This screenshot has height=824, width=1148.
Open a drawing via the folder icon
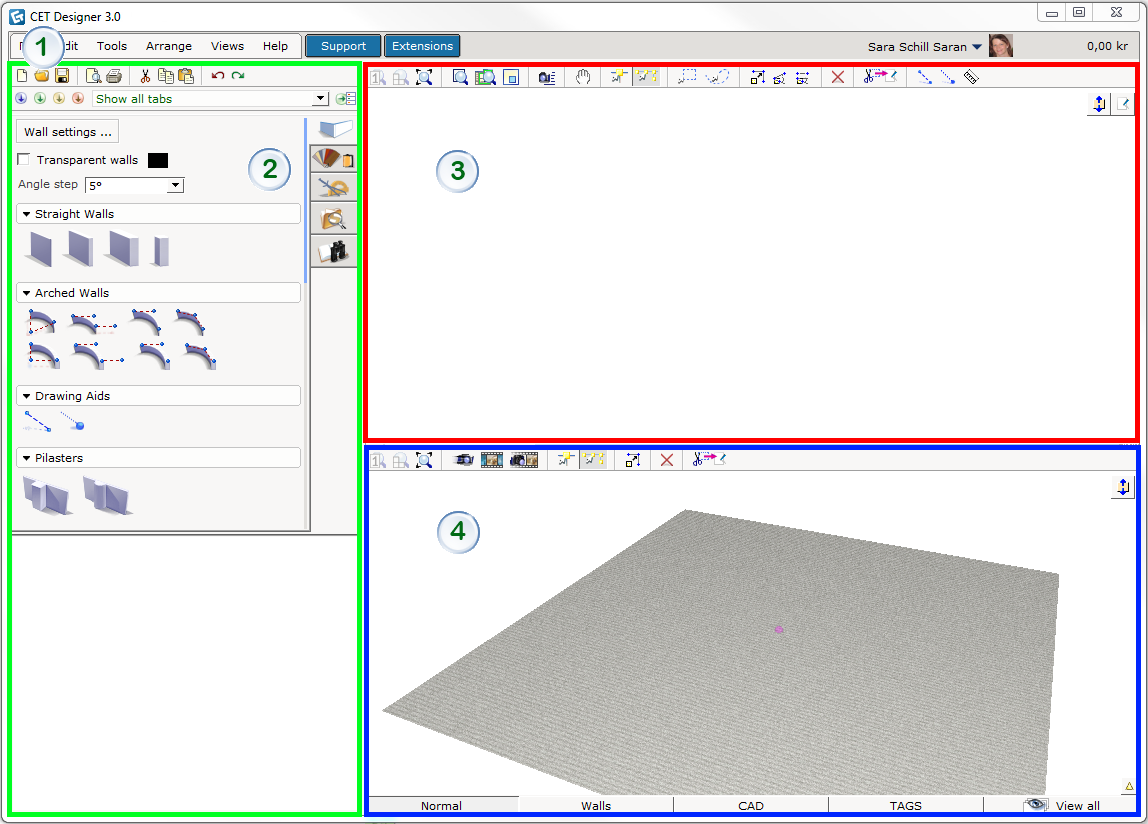tap(42, 75)
